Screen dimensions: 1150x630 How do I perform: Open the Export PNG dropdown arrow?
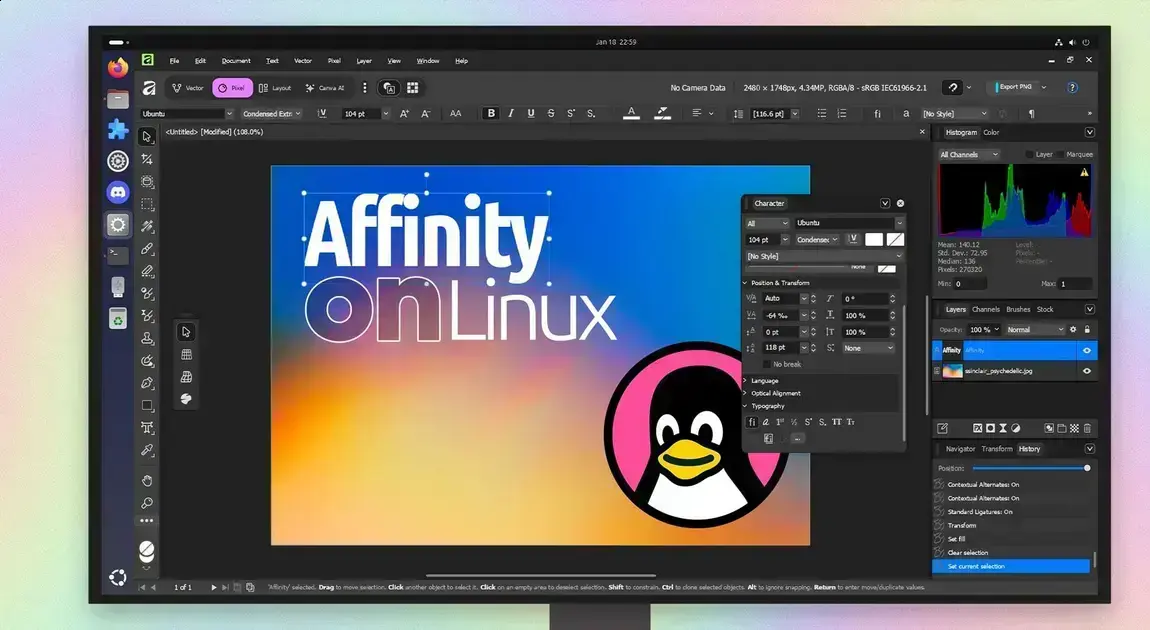click(x=1044, y=87)
